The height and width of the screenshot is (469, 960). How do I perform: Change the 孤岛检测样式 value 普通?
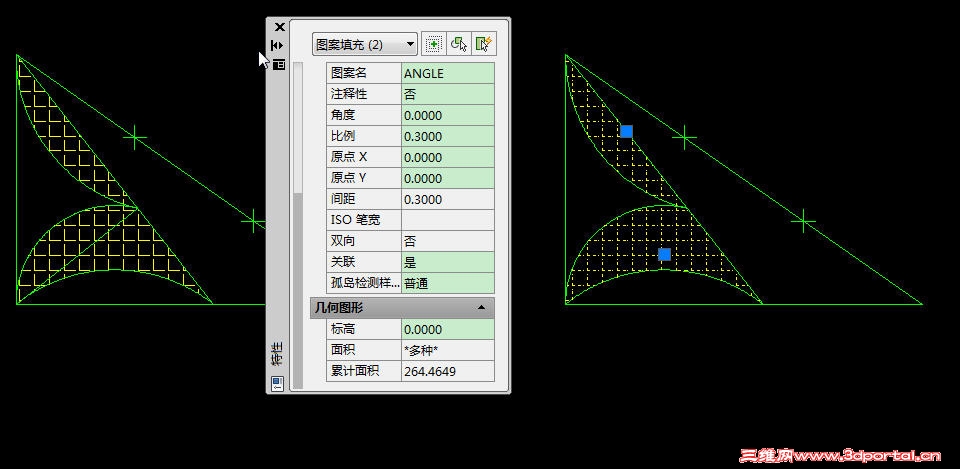(x=448, y=283)
